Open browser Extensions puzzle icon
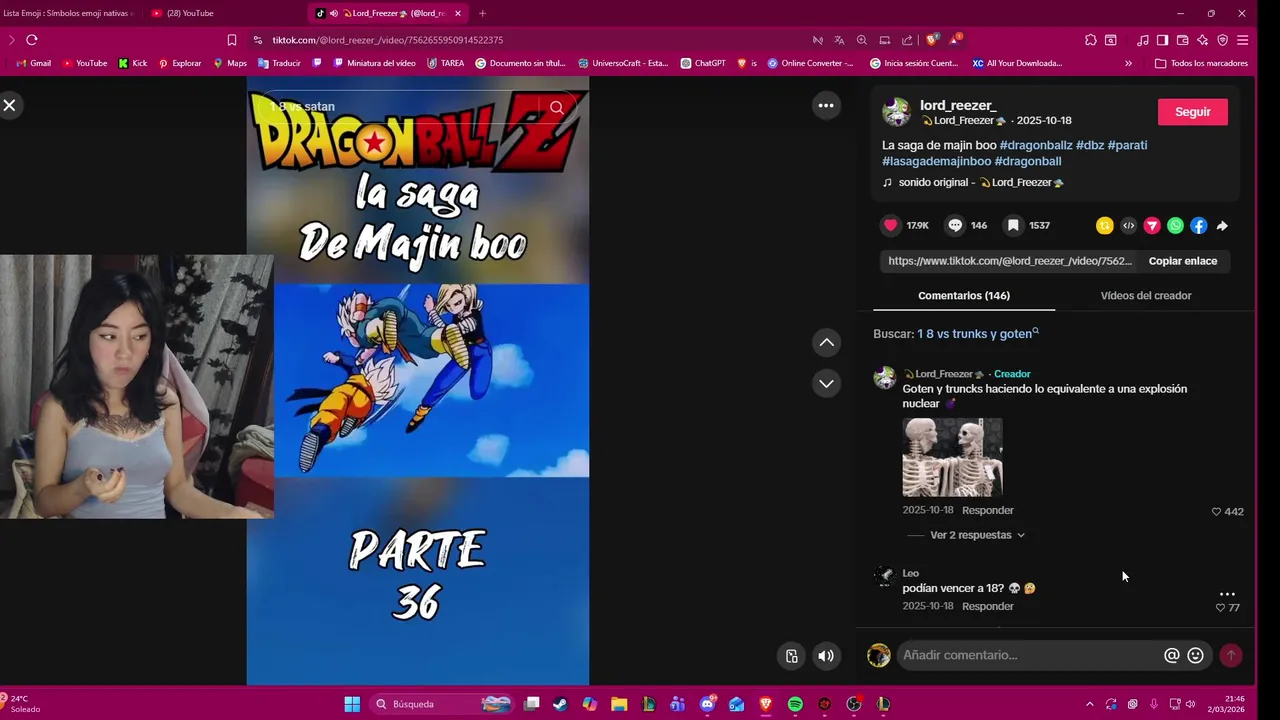Viewport: 1280px width, 720px height. 1090,40
